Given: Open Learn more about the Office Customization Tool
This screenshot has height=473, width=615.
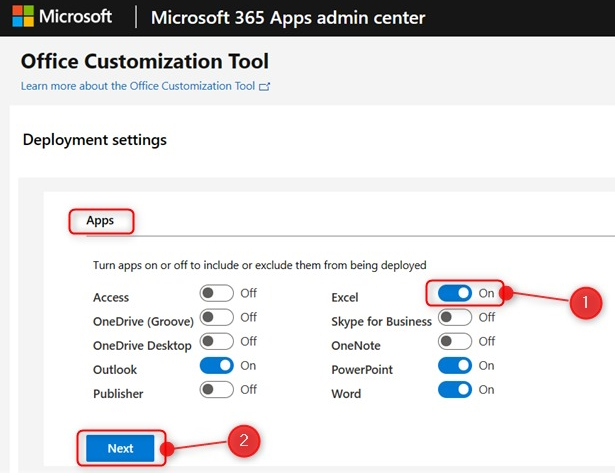Looking at the screenshot, I should point(138,86).
